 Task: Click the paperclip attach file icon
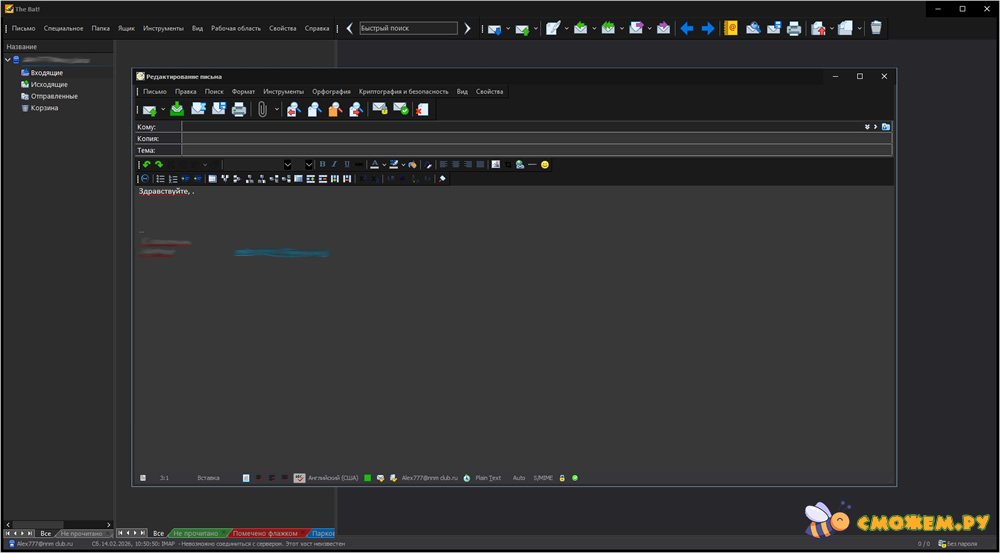point(262,109)
